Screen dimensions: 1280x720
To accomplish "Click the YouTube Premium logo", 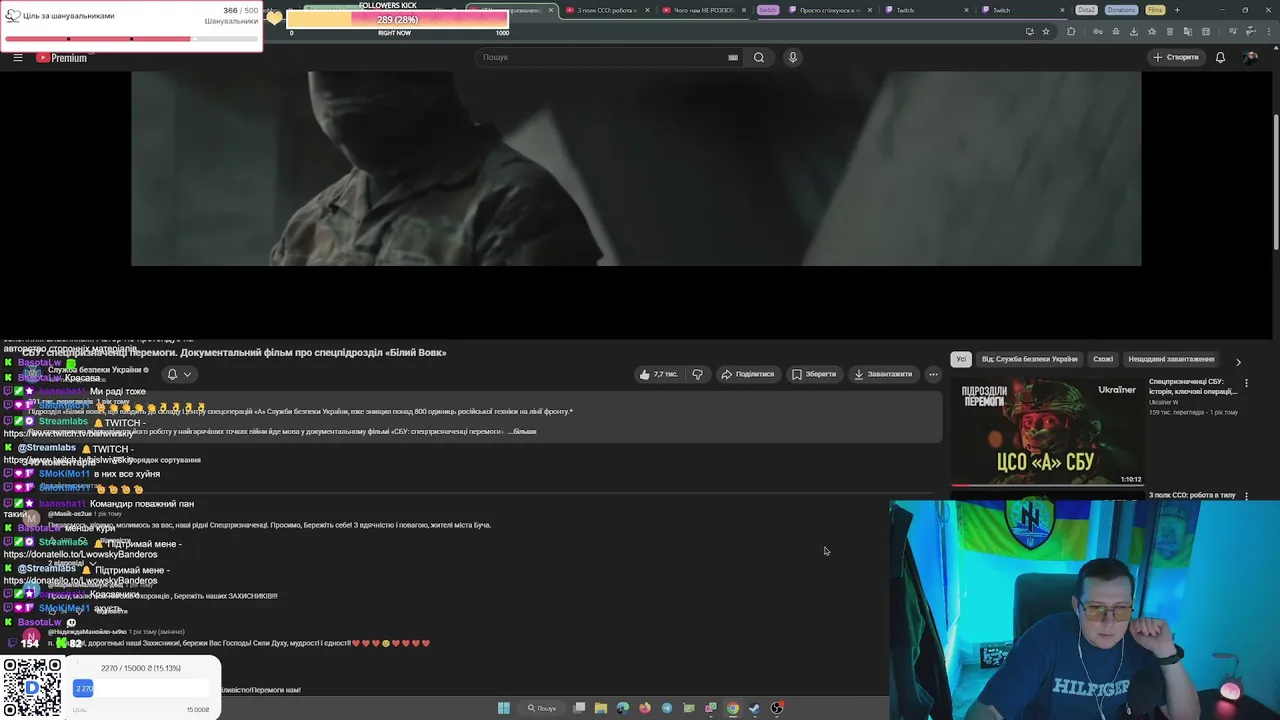I will coord(62,58).
